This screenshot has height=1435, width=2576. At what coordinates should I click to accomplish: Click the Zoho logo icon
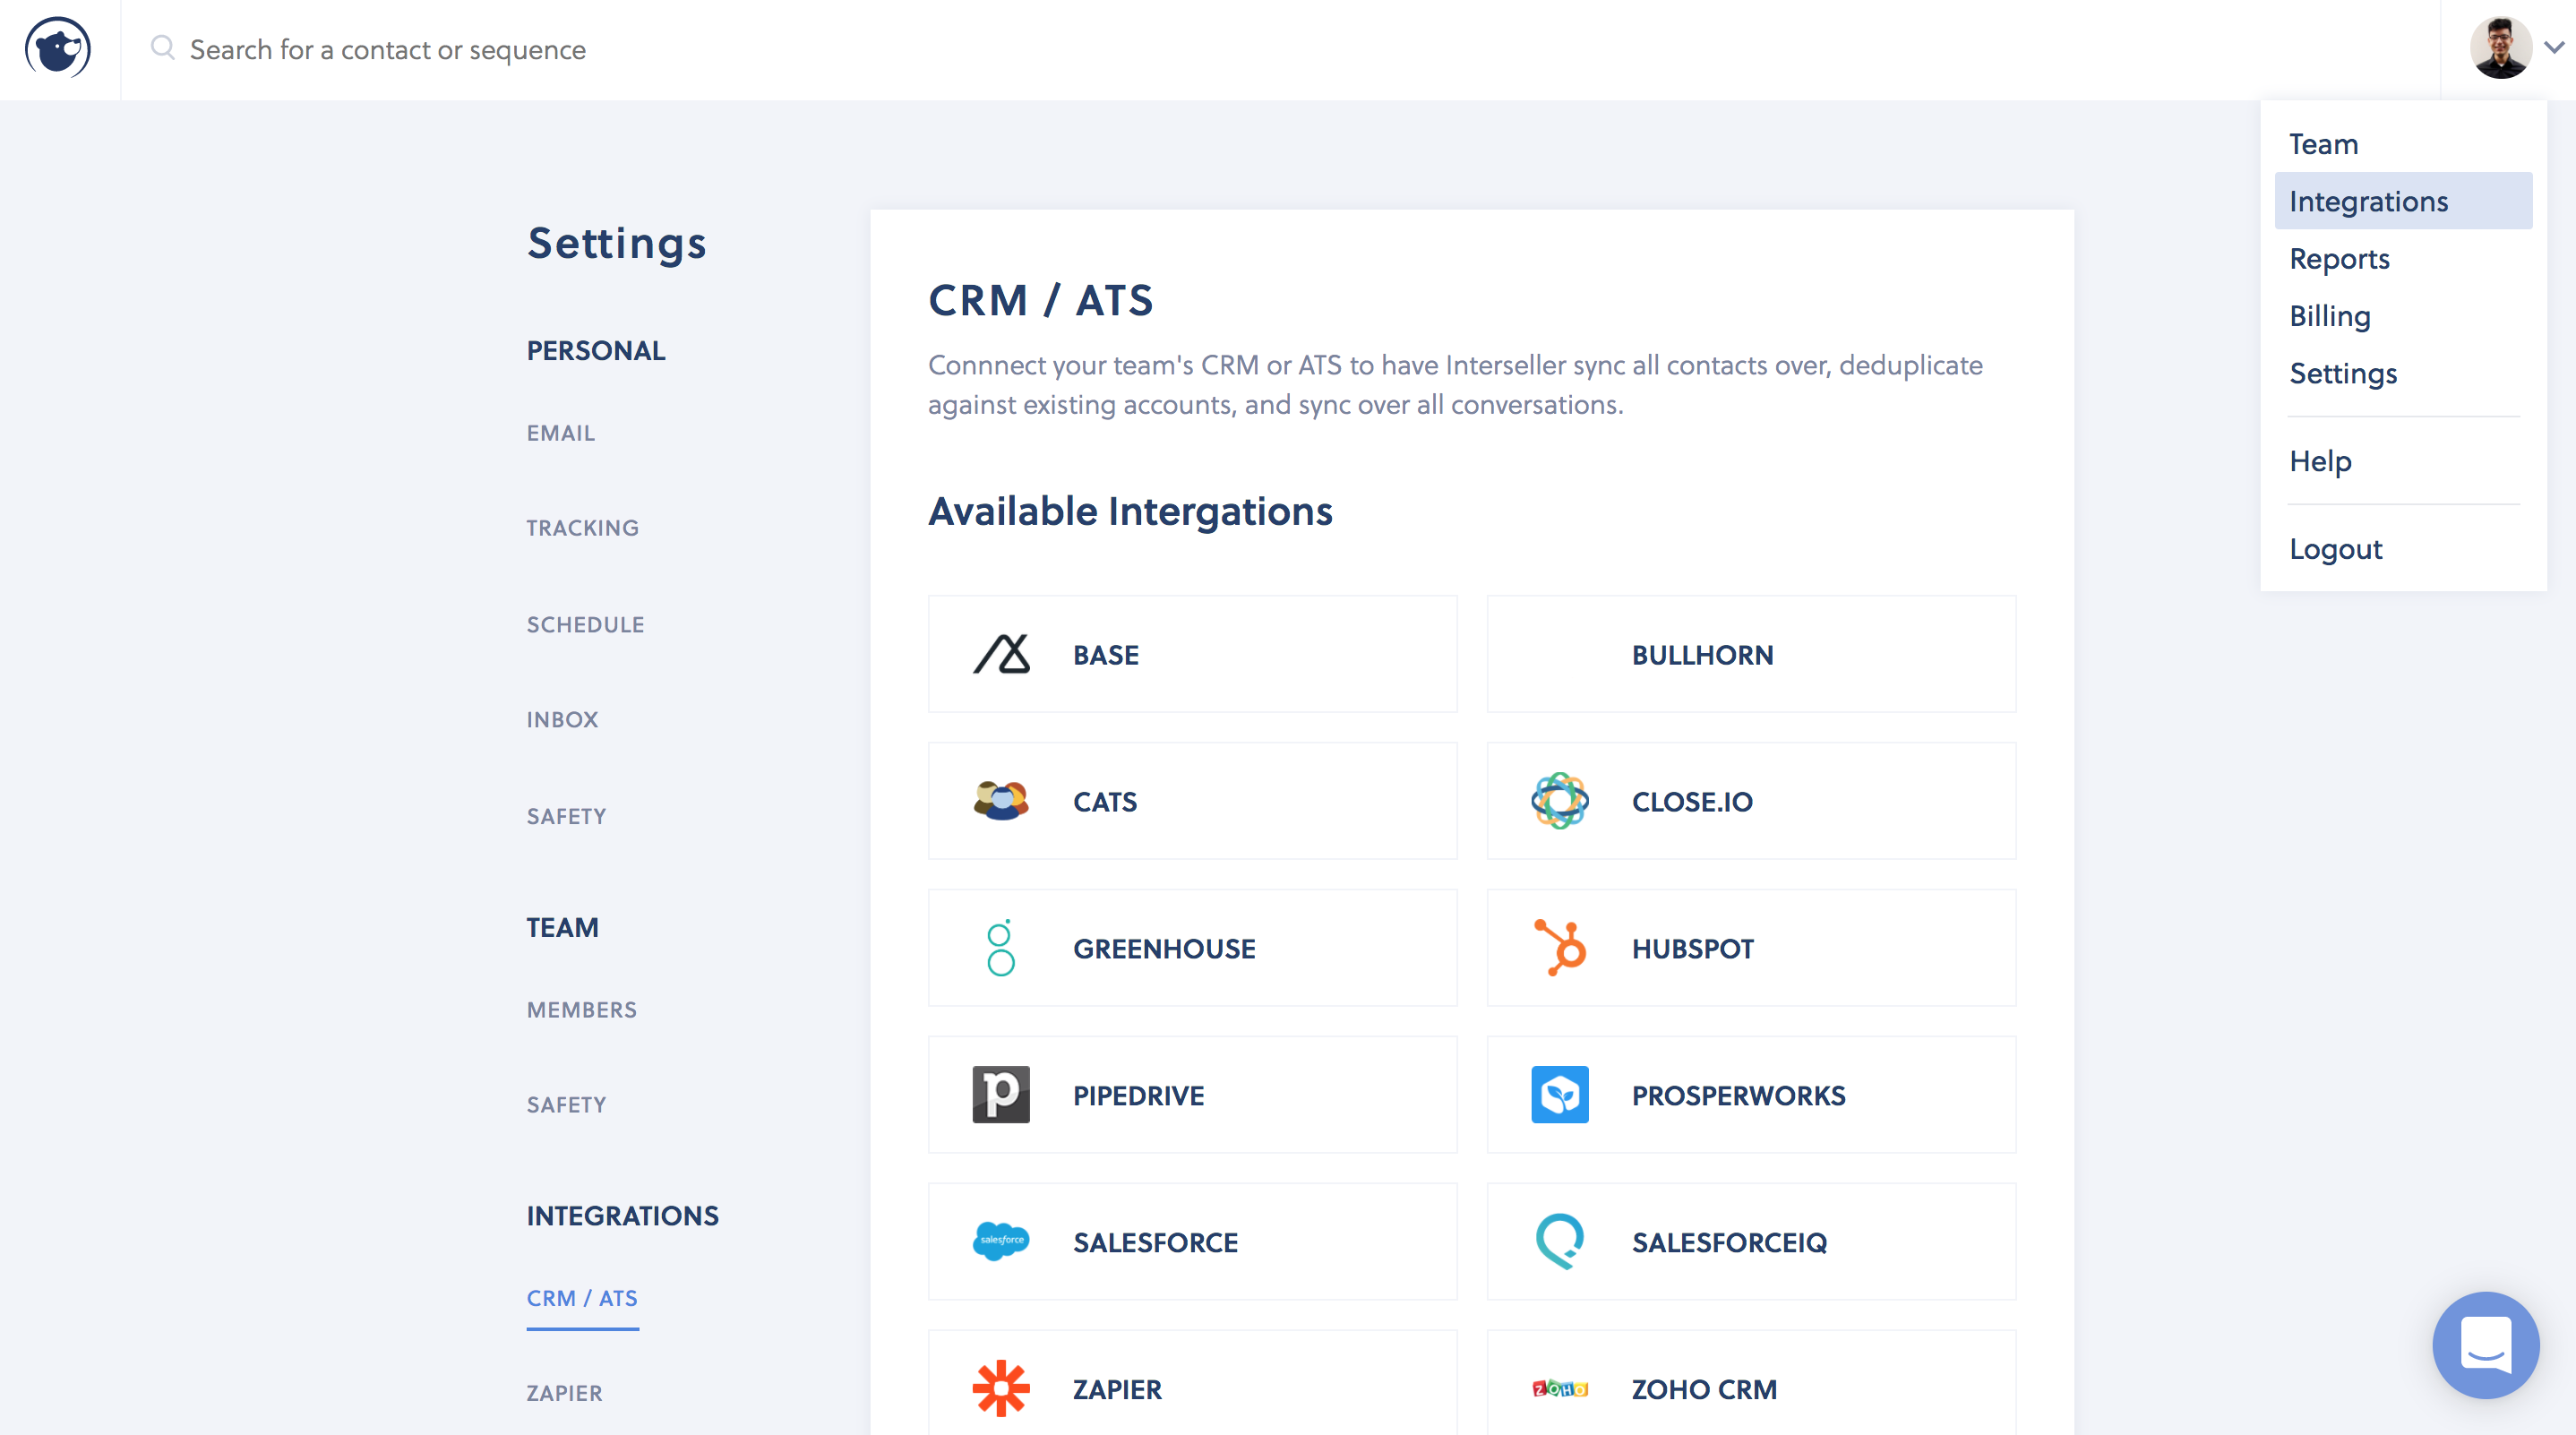(x=1560, y=1388)
